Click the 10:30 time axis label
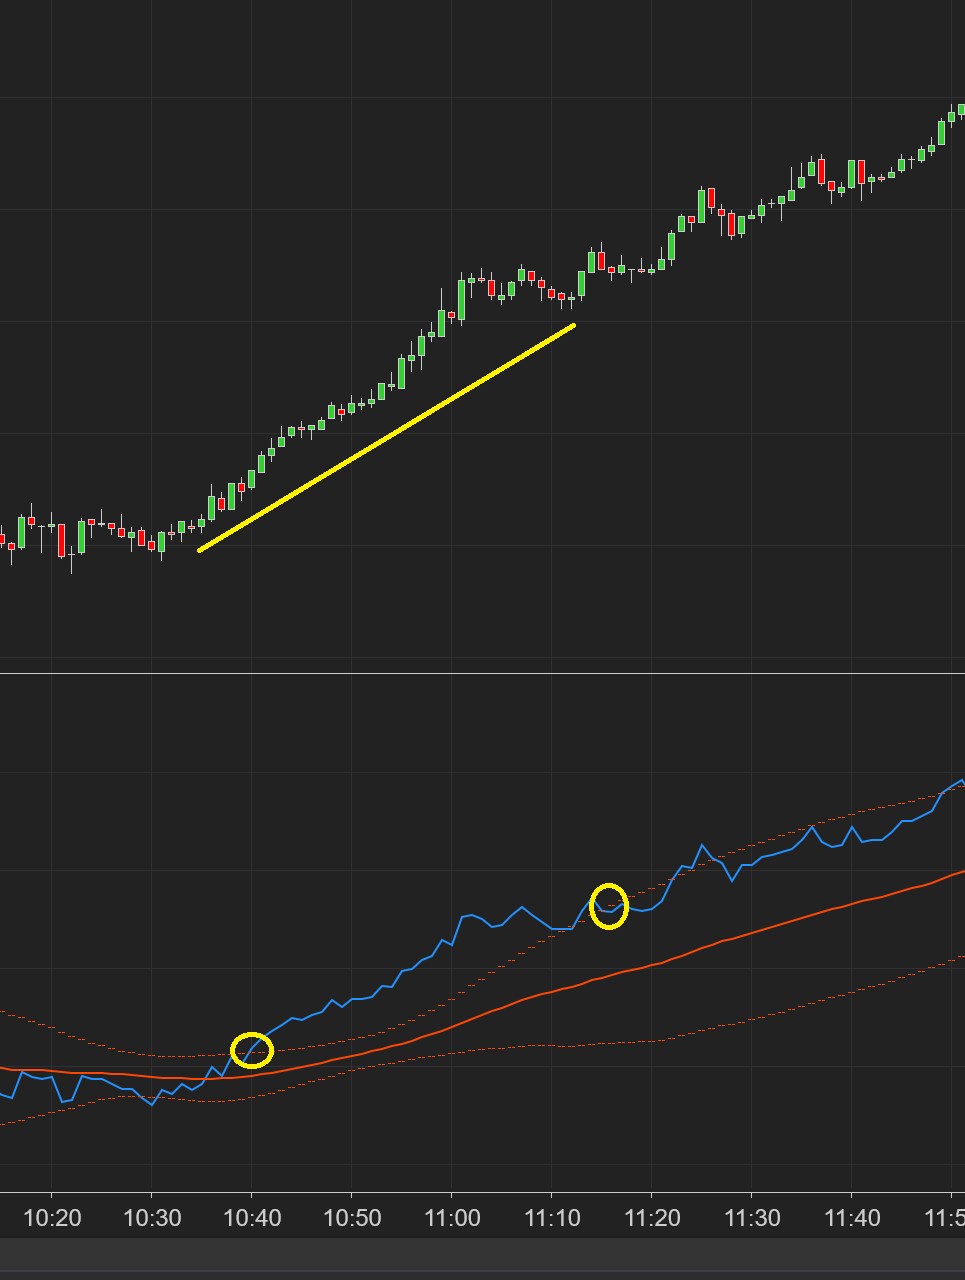This screenshot has width=965, height=1280. pos(152,1218)
